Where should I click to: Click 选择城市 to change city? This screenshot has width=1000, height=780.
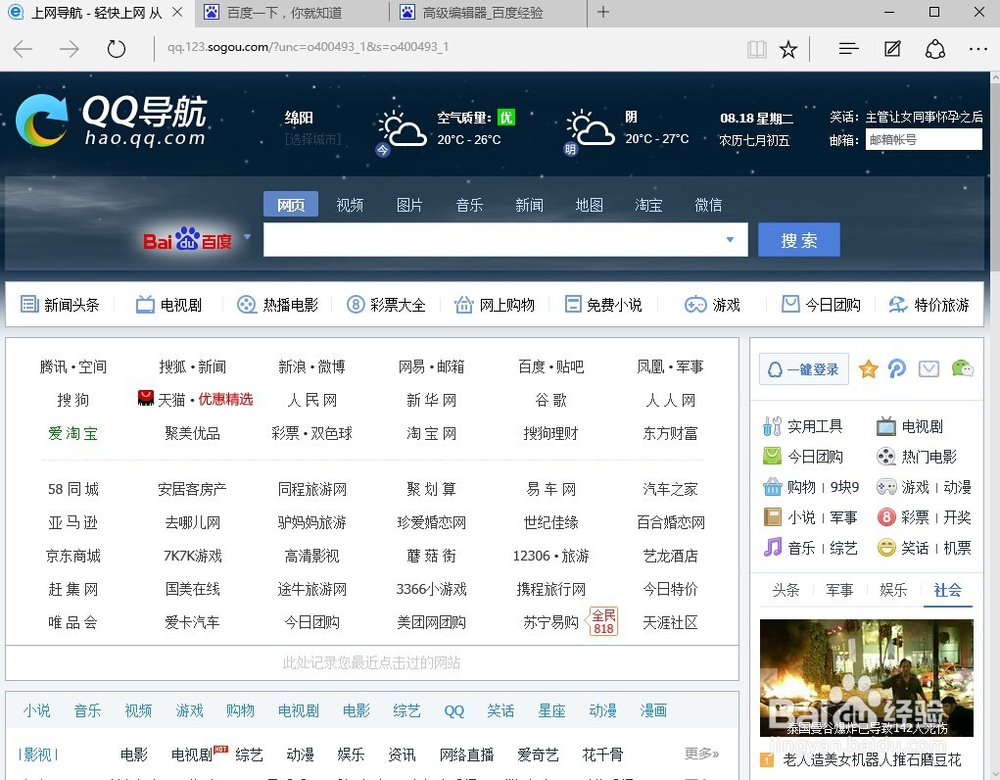coord(312,139)
